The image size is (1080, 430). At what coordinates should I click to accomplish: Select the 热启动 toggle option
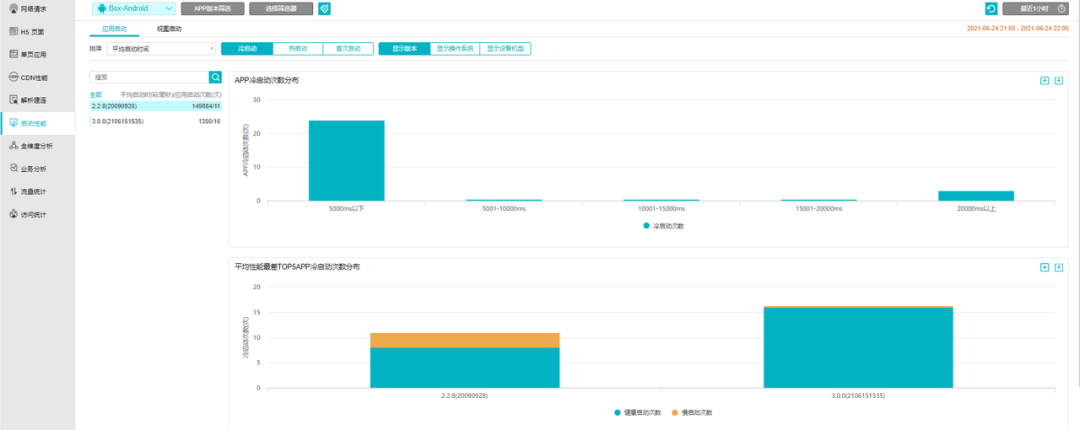pos(298,48)
